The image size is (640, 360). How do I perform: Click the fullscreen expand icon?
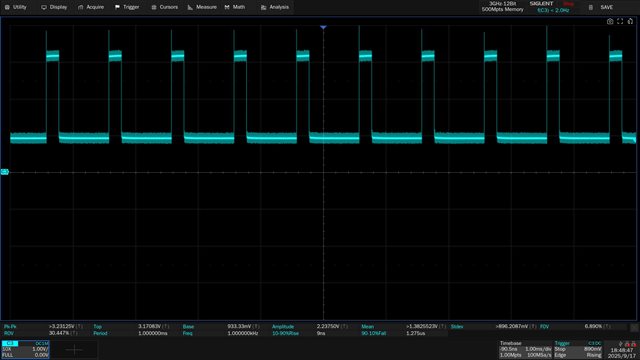(x=620, y=22)
